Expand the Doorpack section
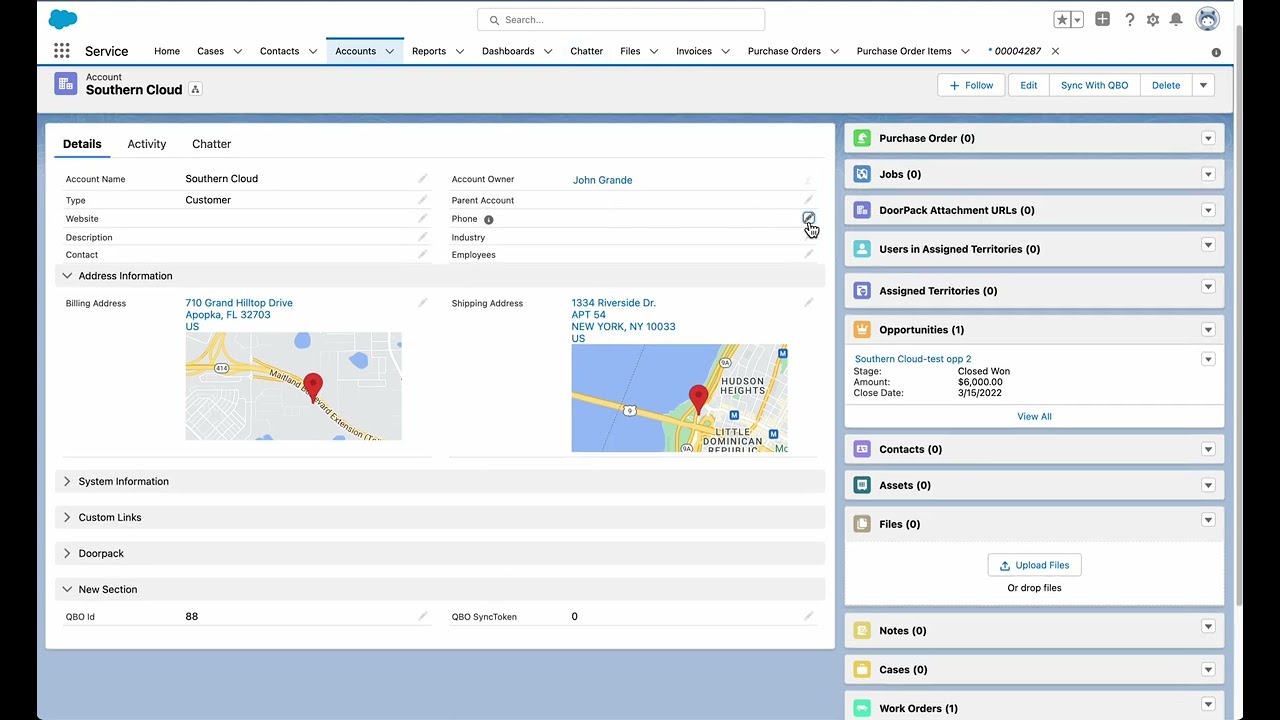 click(x=440, y=553)
